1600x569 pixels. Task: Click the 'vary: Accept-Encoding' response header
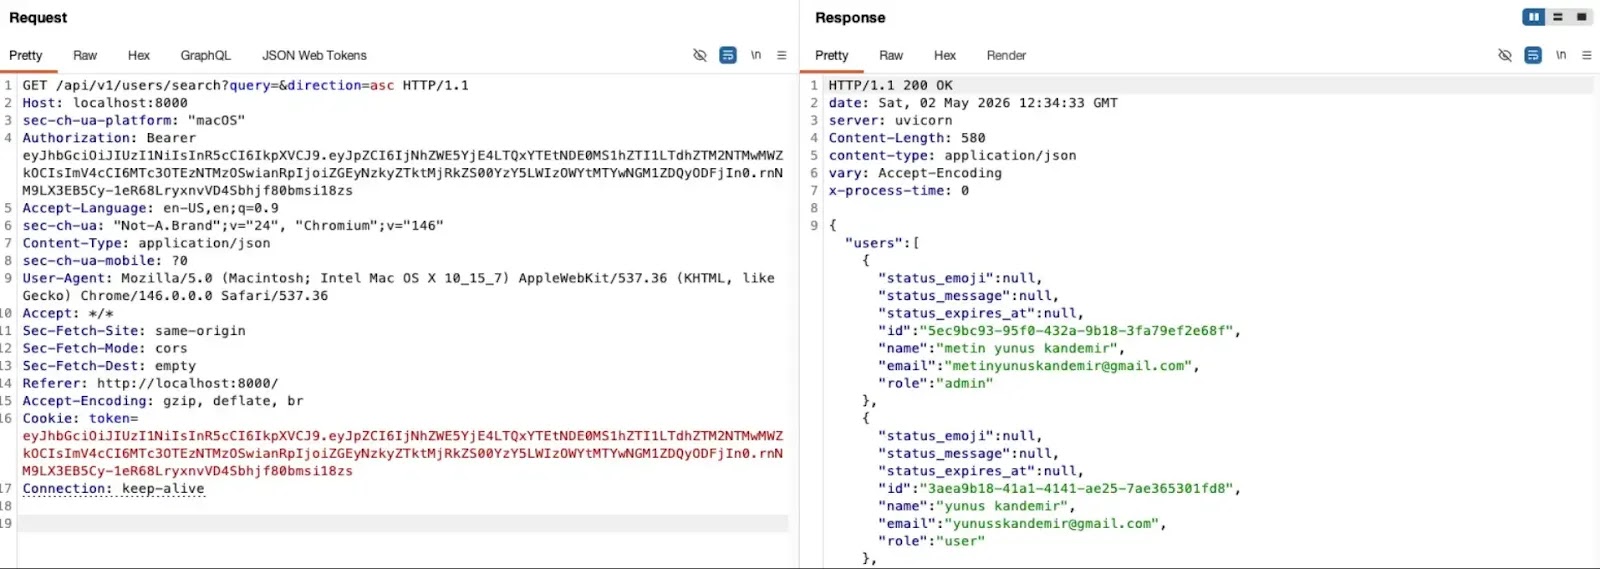pos(915,173)
